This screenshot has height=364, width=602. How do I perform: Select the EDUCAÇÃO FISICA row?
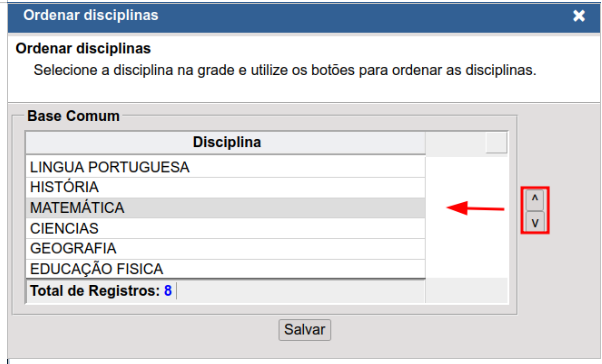click(226, 269)
